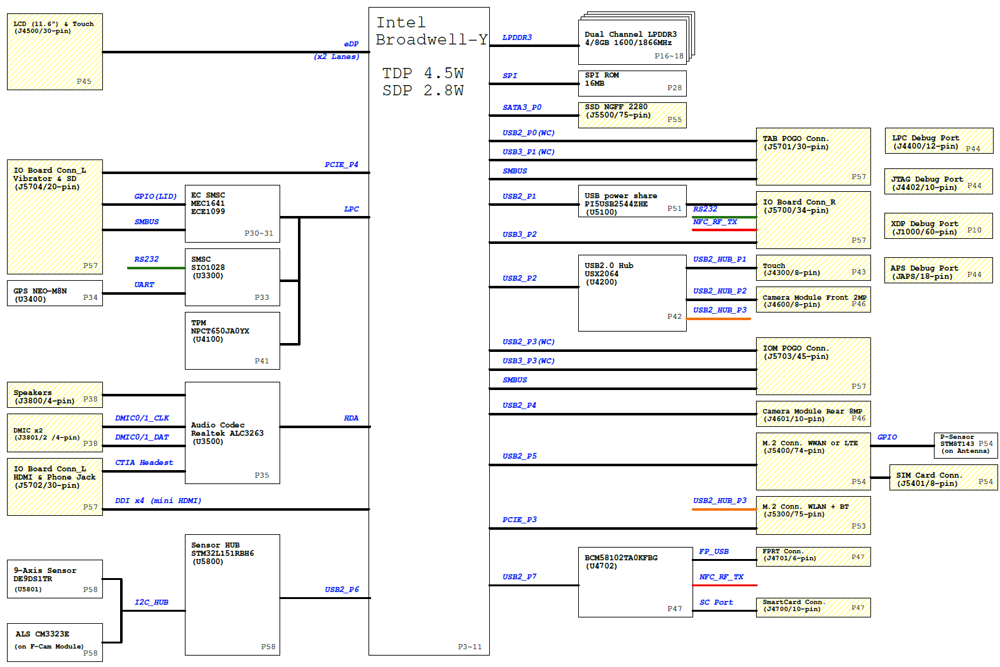Click the LCD (11.6") & Touch block

click(x=55, y=52)
